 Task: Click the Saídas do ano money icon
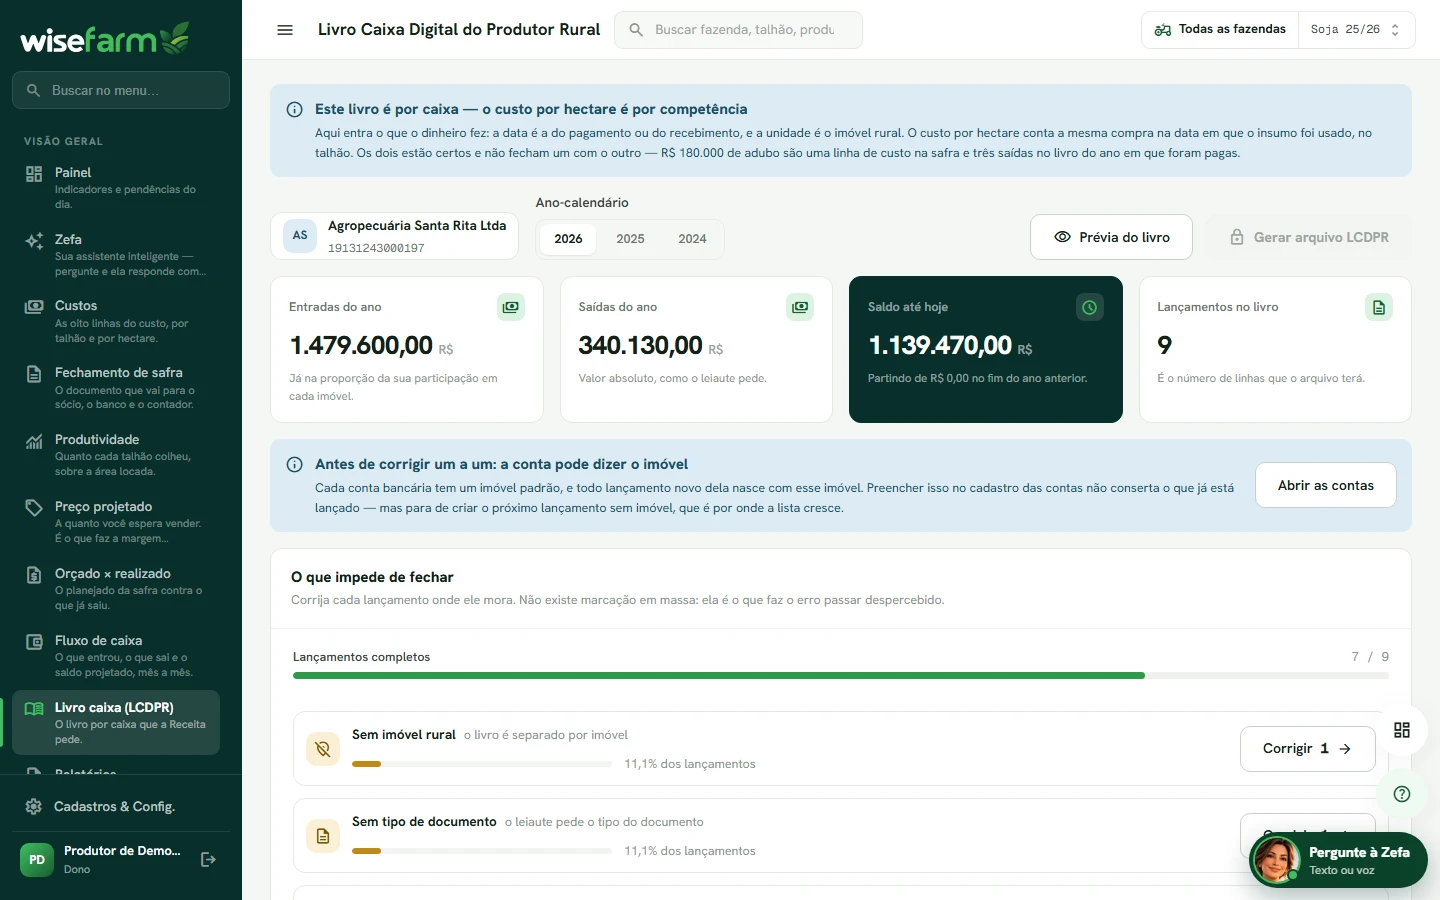click(800, 307)
